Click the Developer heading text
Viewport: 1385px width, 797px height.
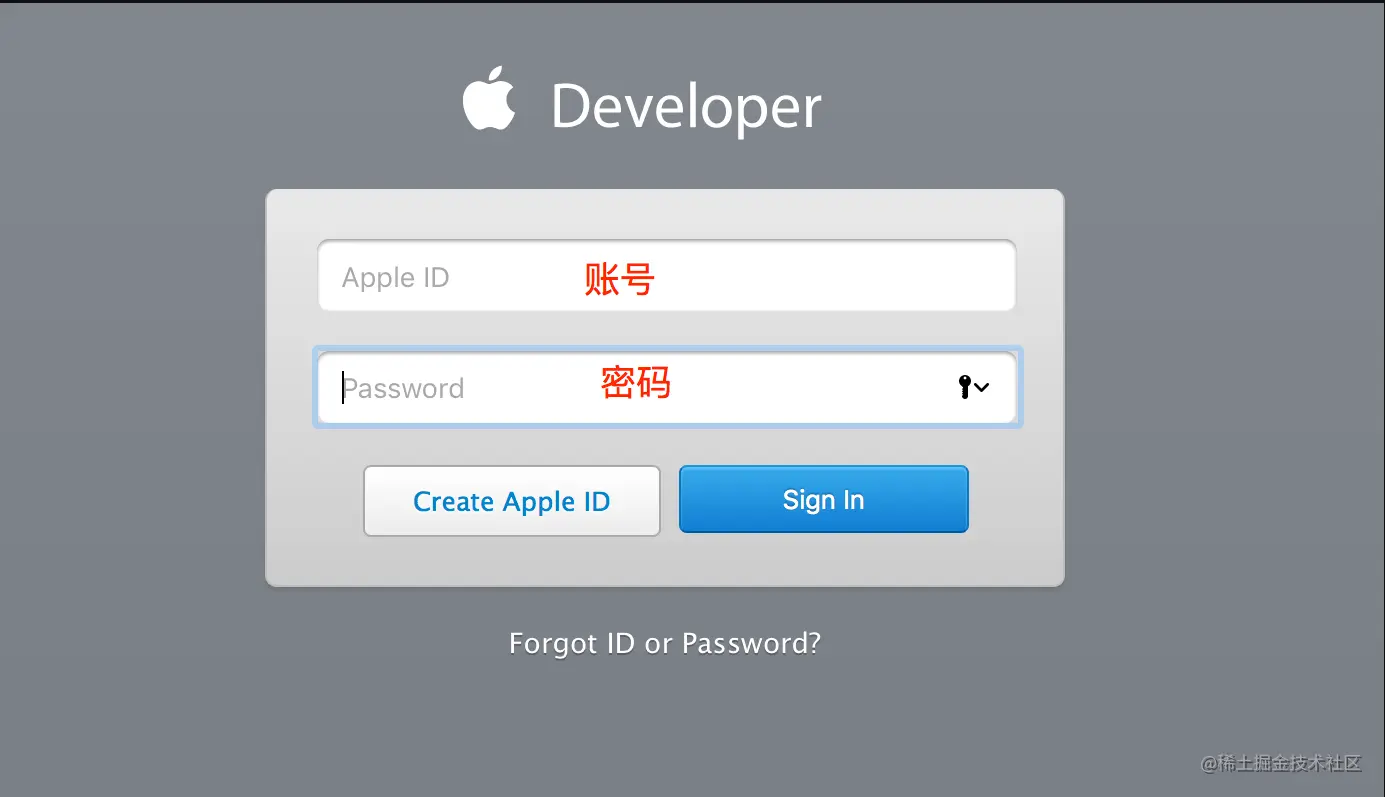[x=686, y=106]
